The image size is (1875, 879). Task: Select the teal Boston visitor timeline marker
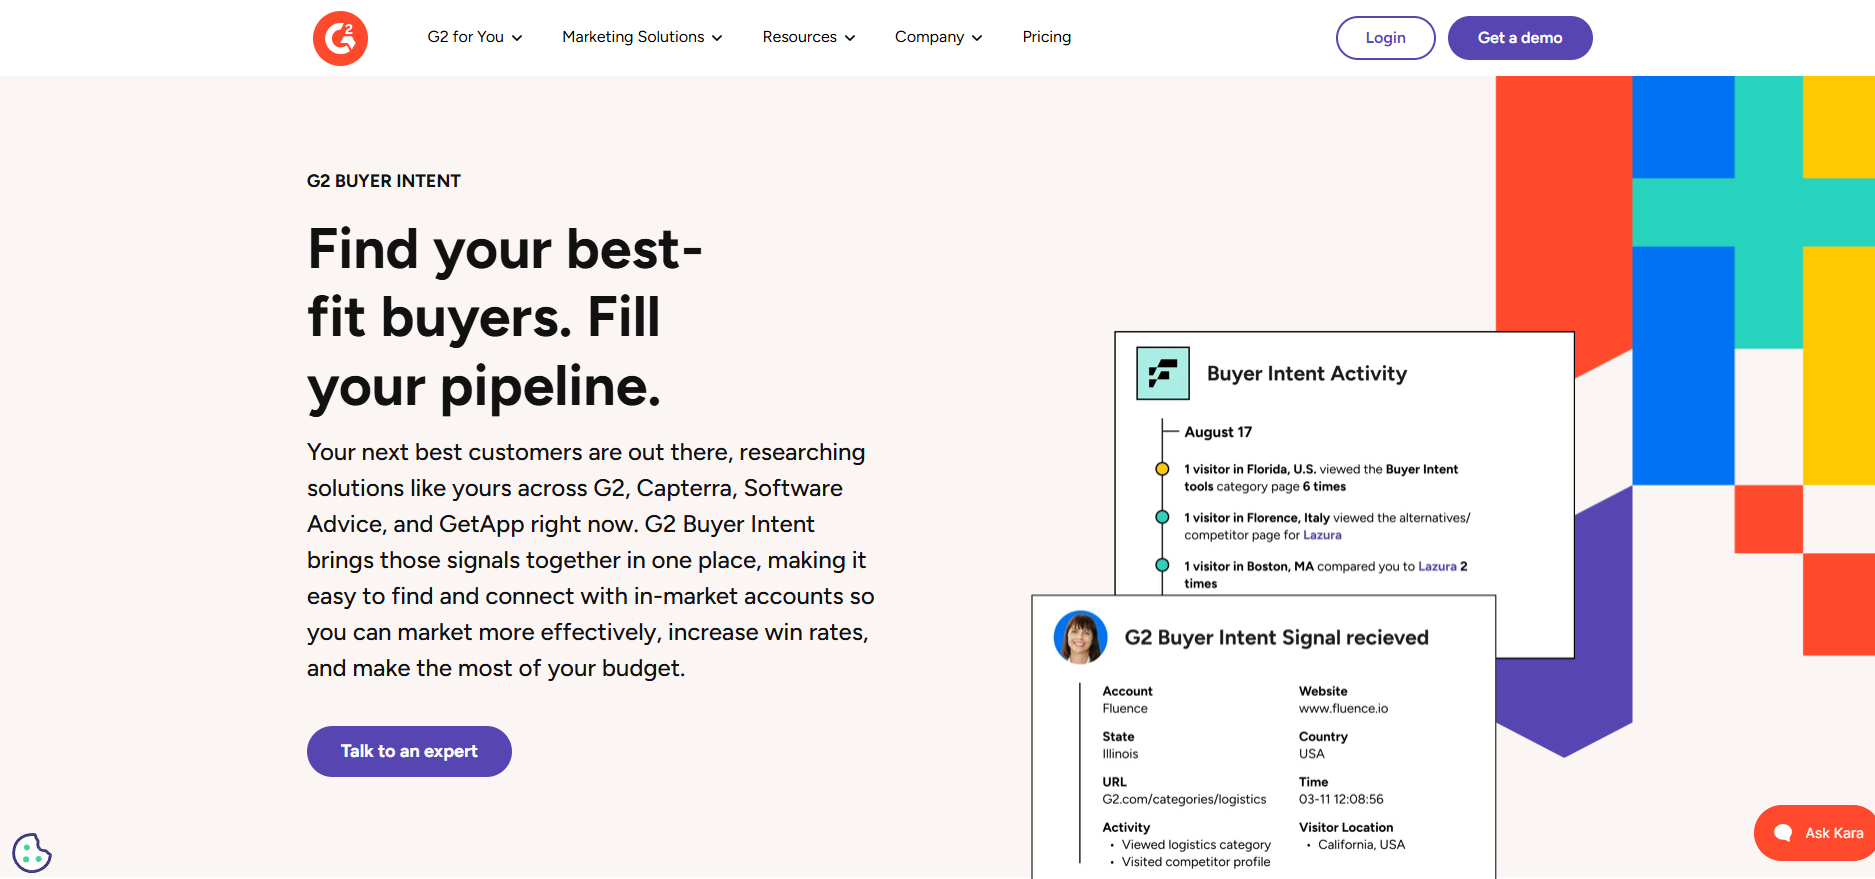pyautogui.click(x=1162, y=565)
